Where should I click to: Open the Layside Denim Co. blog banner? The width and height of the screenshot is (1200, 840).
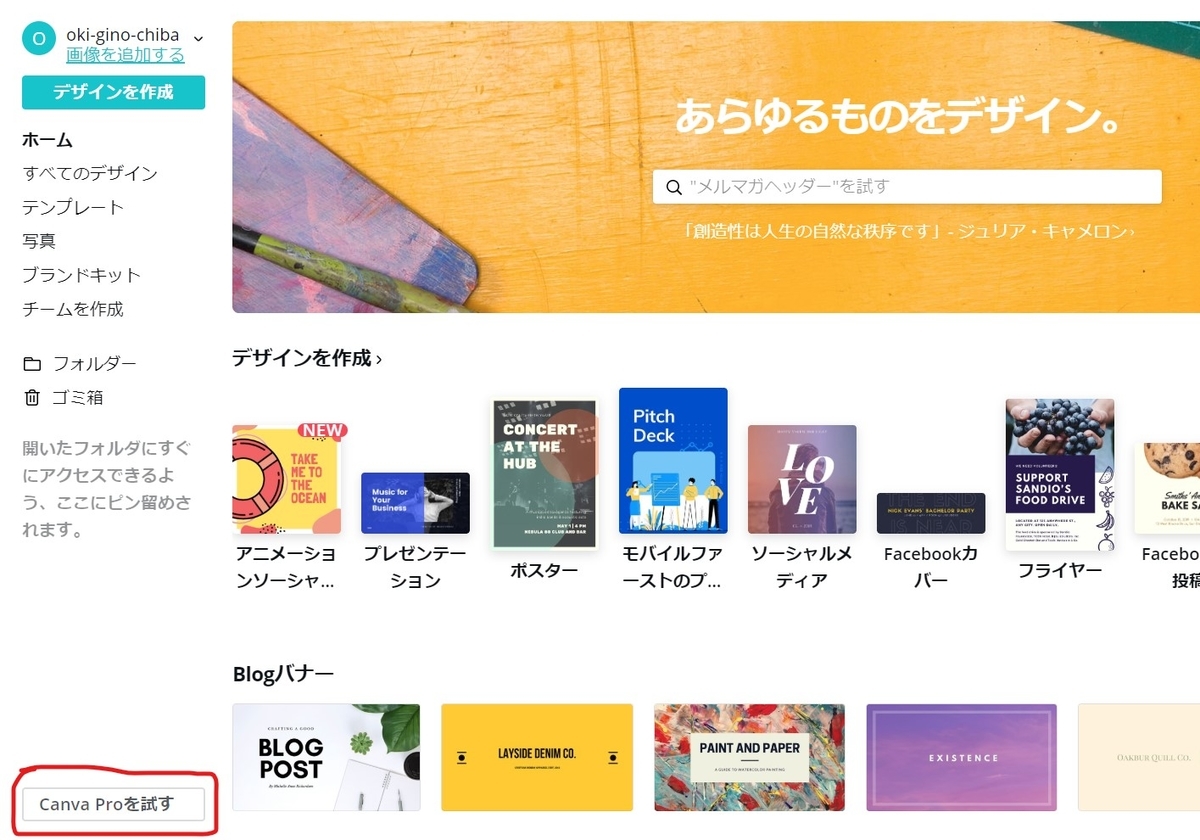[x=537, y=756]
